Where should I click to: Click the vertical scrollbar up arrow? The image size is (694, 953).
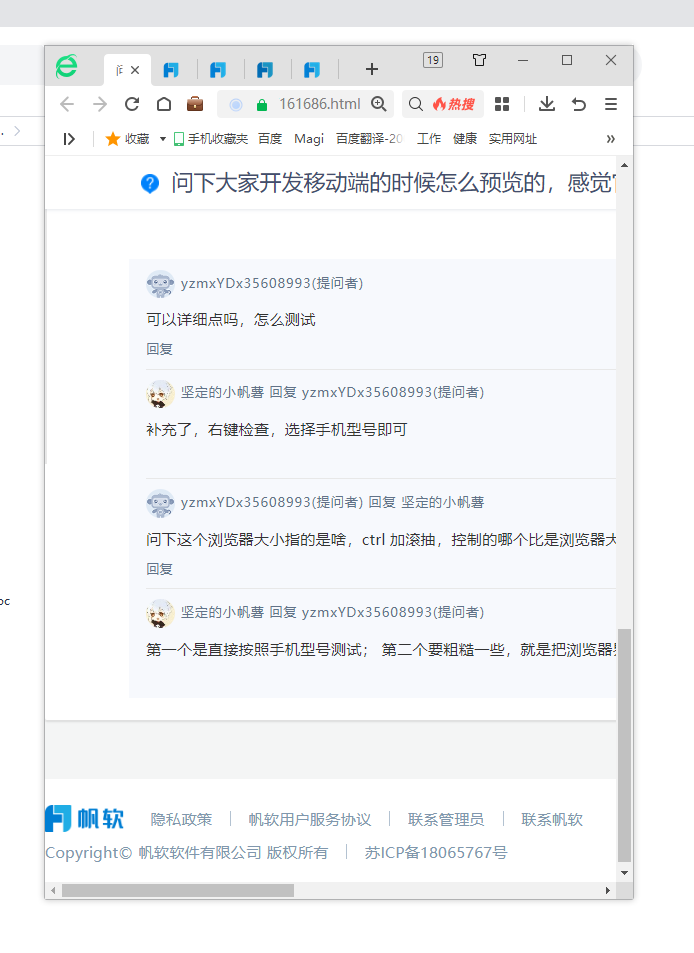tap(624, 165)
